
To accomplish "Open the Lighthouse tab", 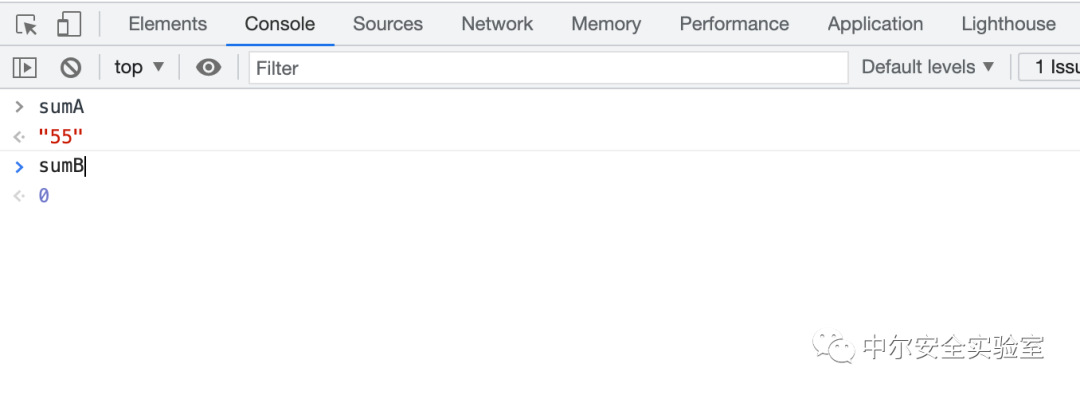I will [x=1008, y=24].
